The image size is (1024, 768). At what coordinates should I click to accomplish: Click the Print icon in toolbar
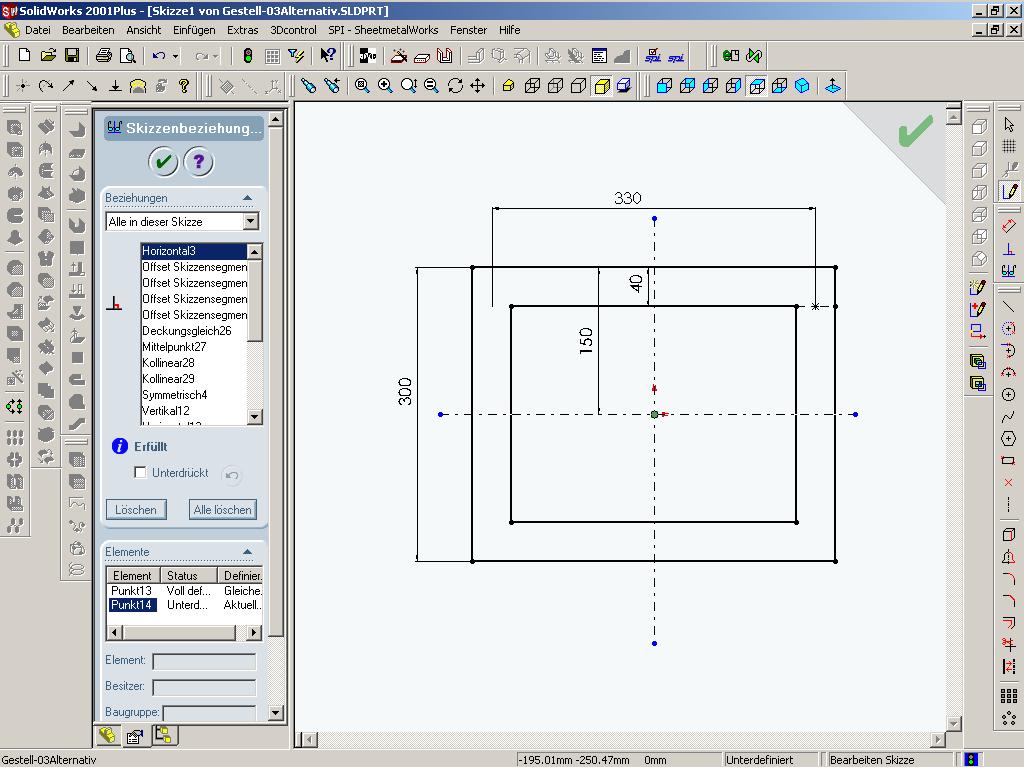point(103,56)
